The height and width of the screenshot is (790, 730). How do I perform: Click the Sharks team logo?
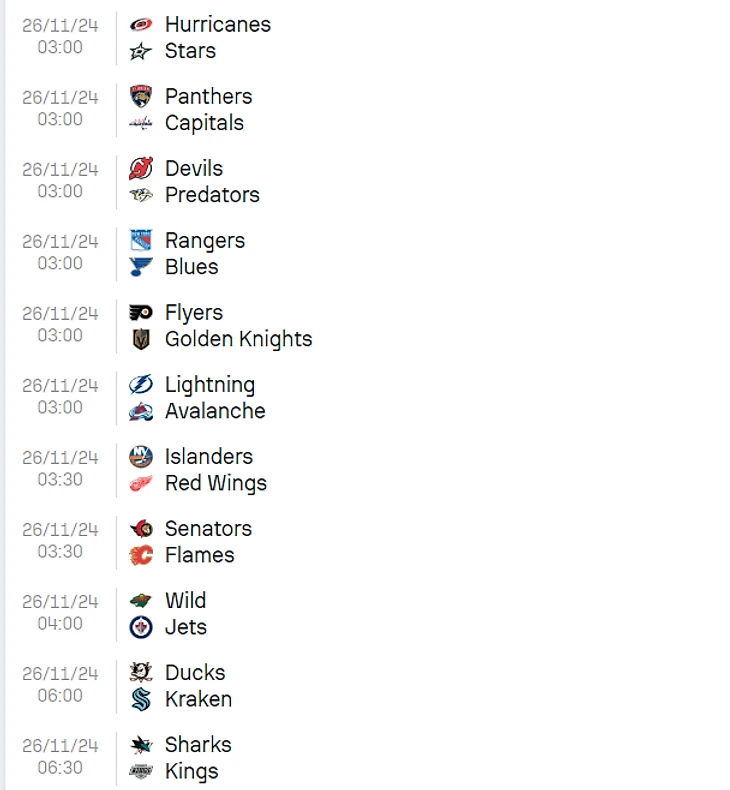(x=141, y=745)
